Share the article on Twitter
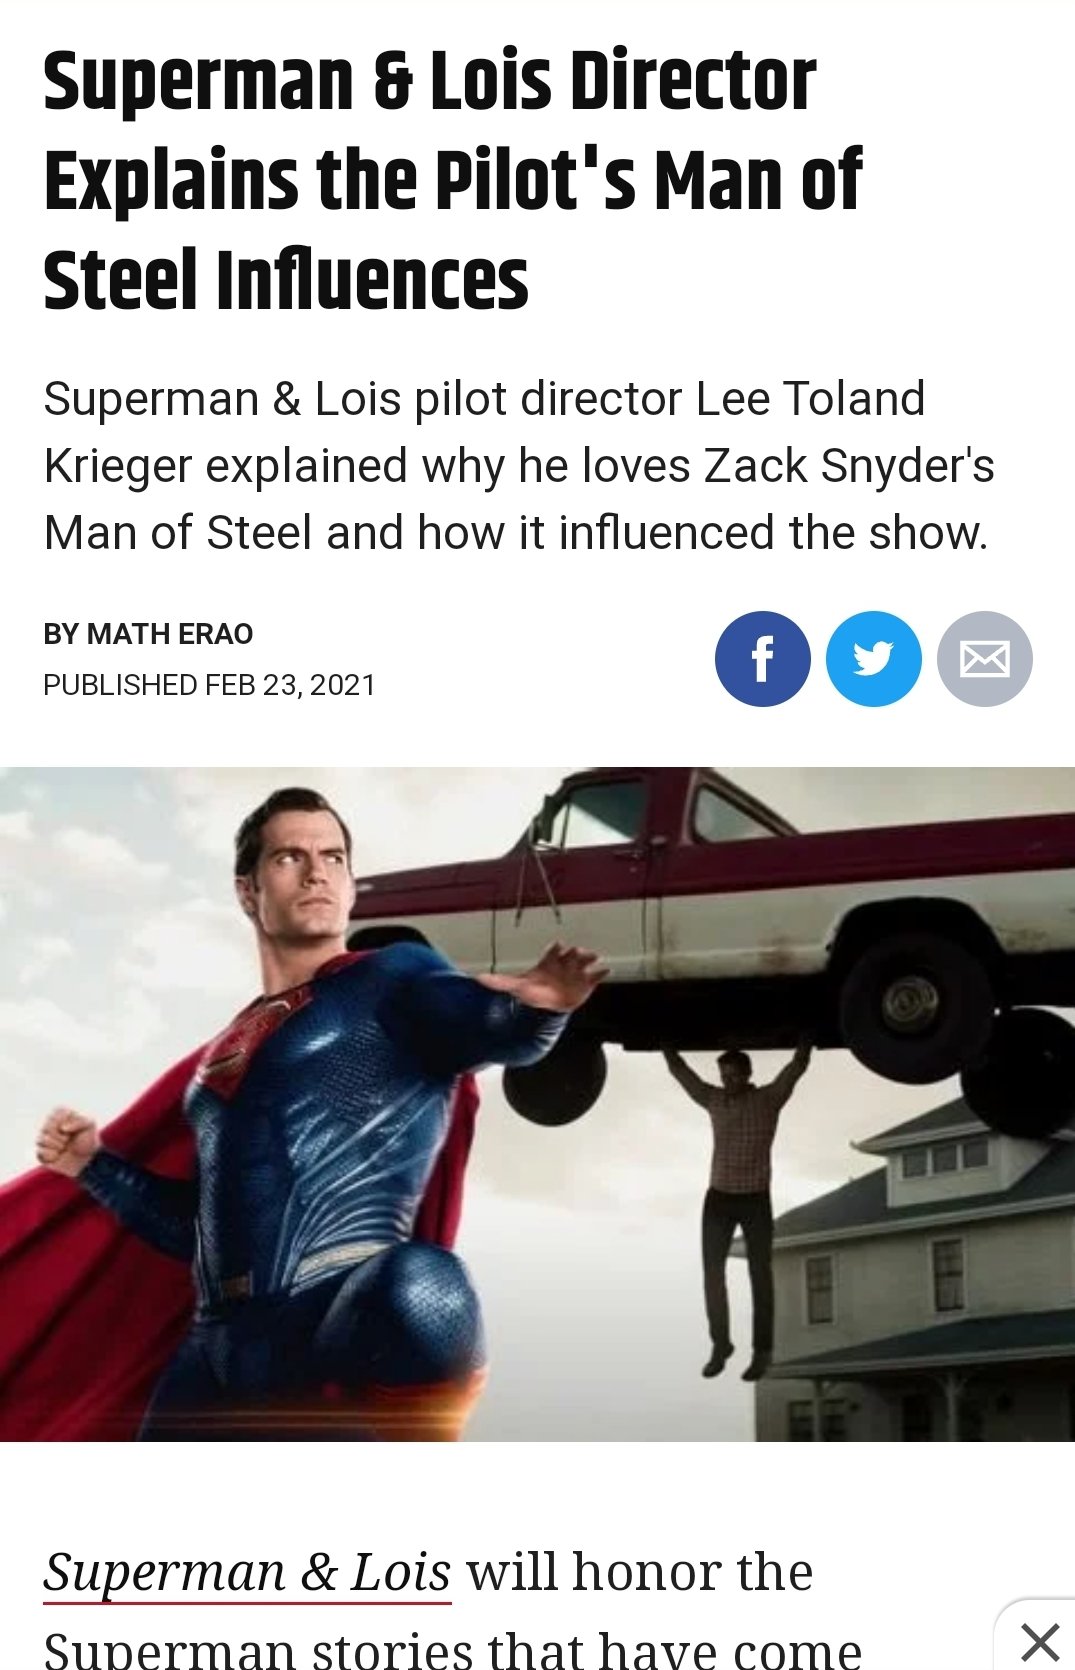This screenshot has height=1670, width=1075. tap(873, 659)
